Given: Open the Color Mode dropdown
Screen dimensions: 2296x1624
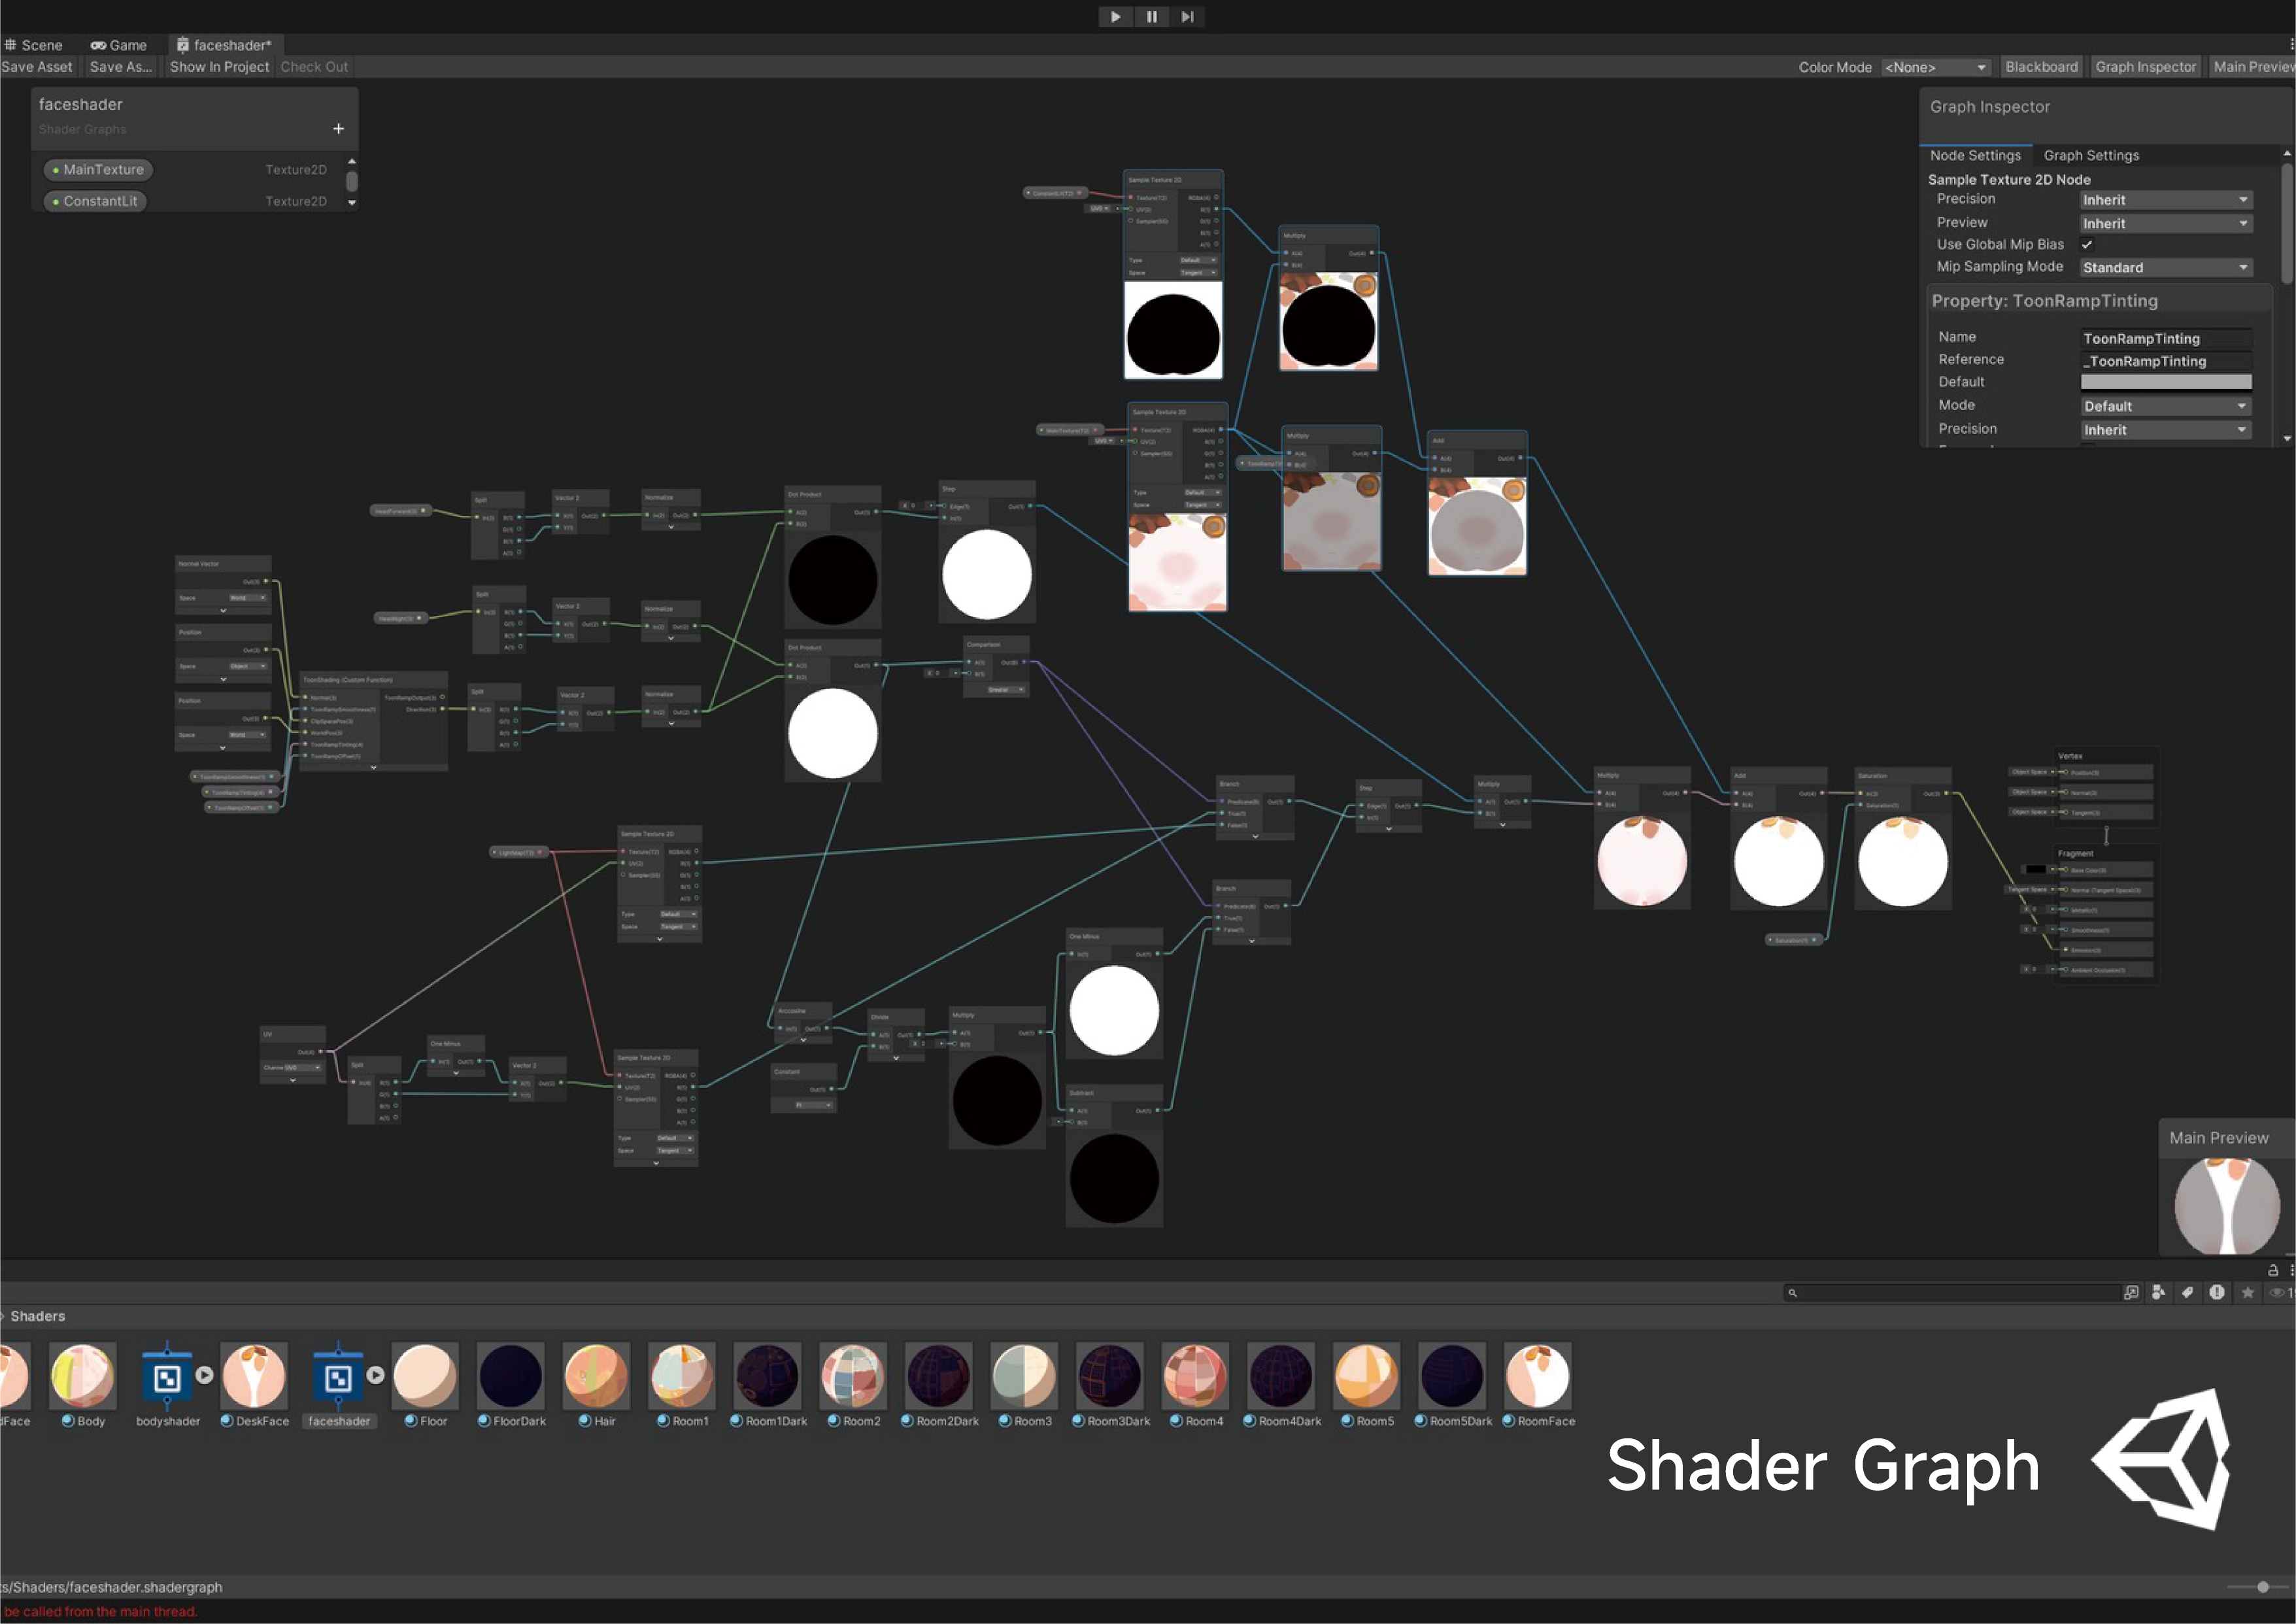Looking at the screenshot, I should click(1936, 67).
